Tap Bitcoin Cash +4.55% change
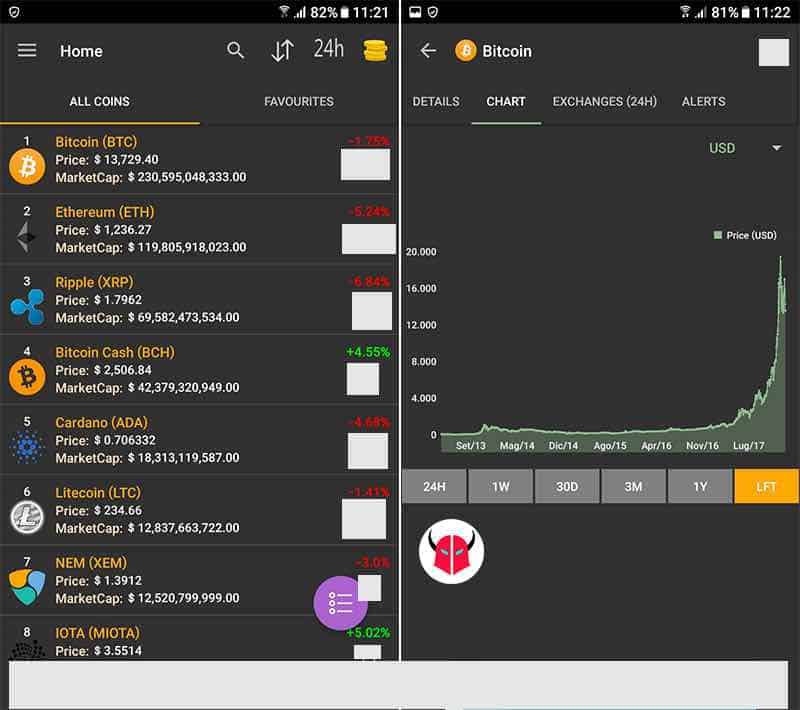The image size is (800, 710). [x=368, y=352]
